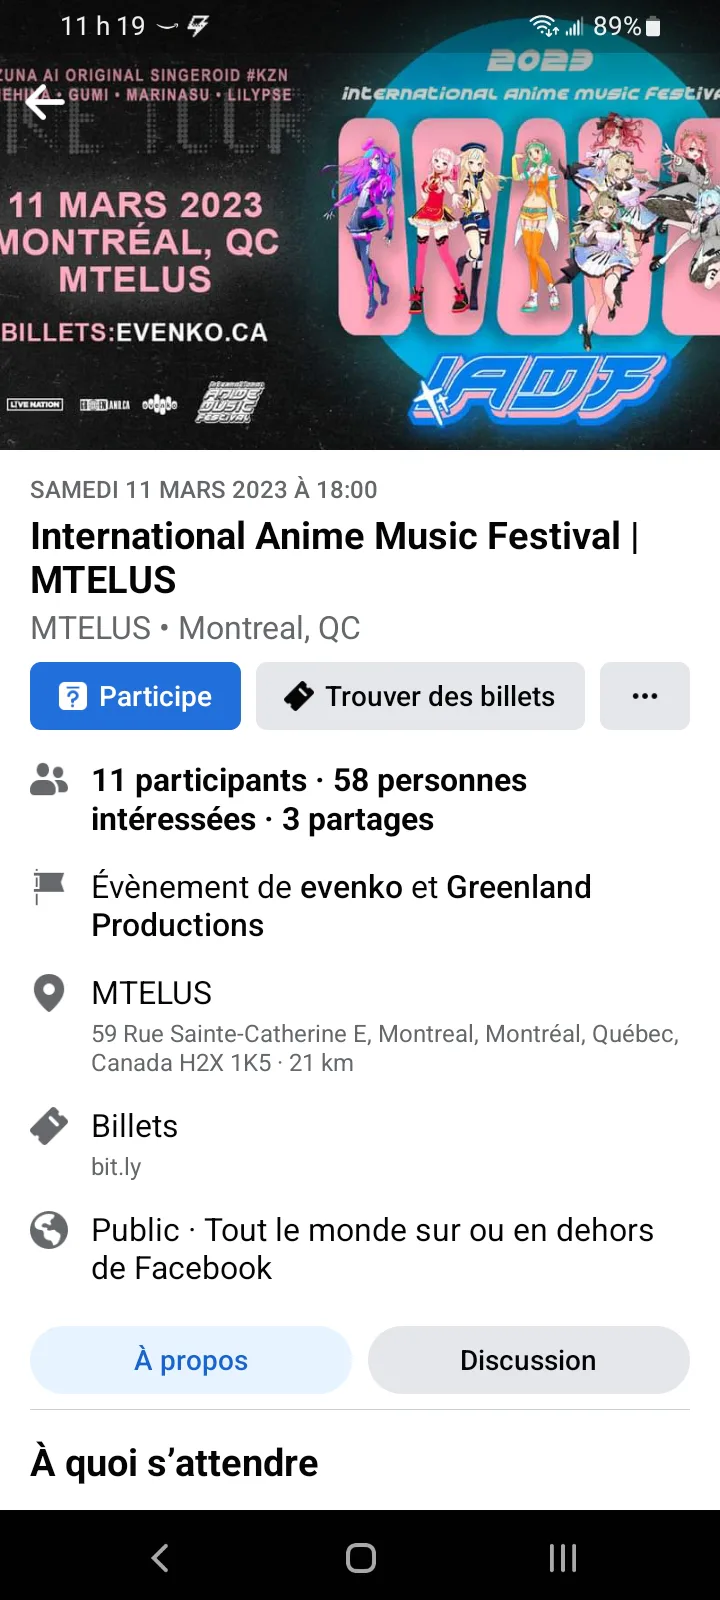The width and height of the screenshot is (720, 1600).
Task: Tap the flag icon beside event organizers
Action: click(49, 887)
